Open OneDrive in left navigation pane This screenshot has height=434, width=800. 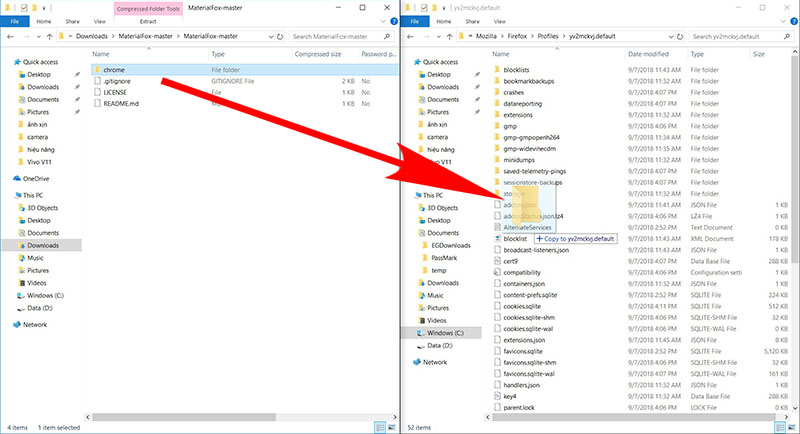click(x=31, y=179)
